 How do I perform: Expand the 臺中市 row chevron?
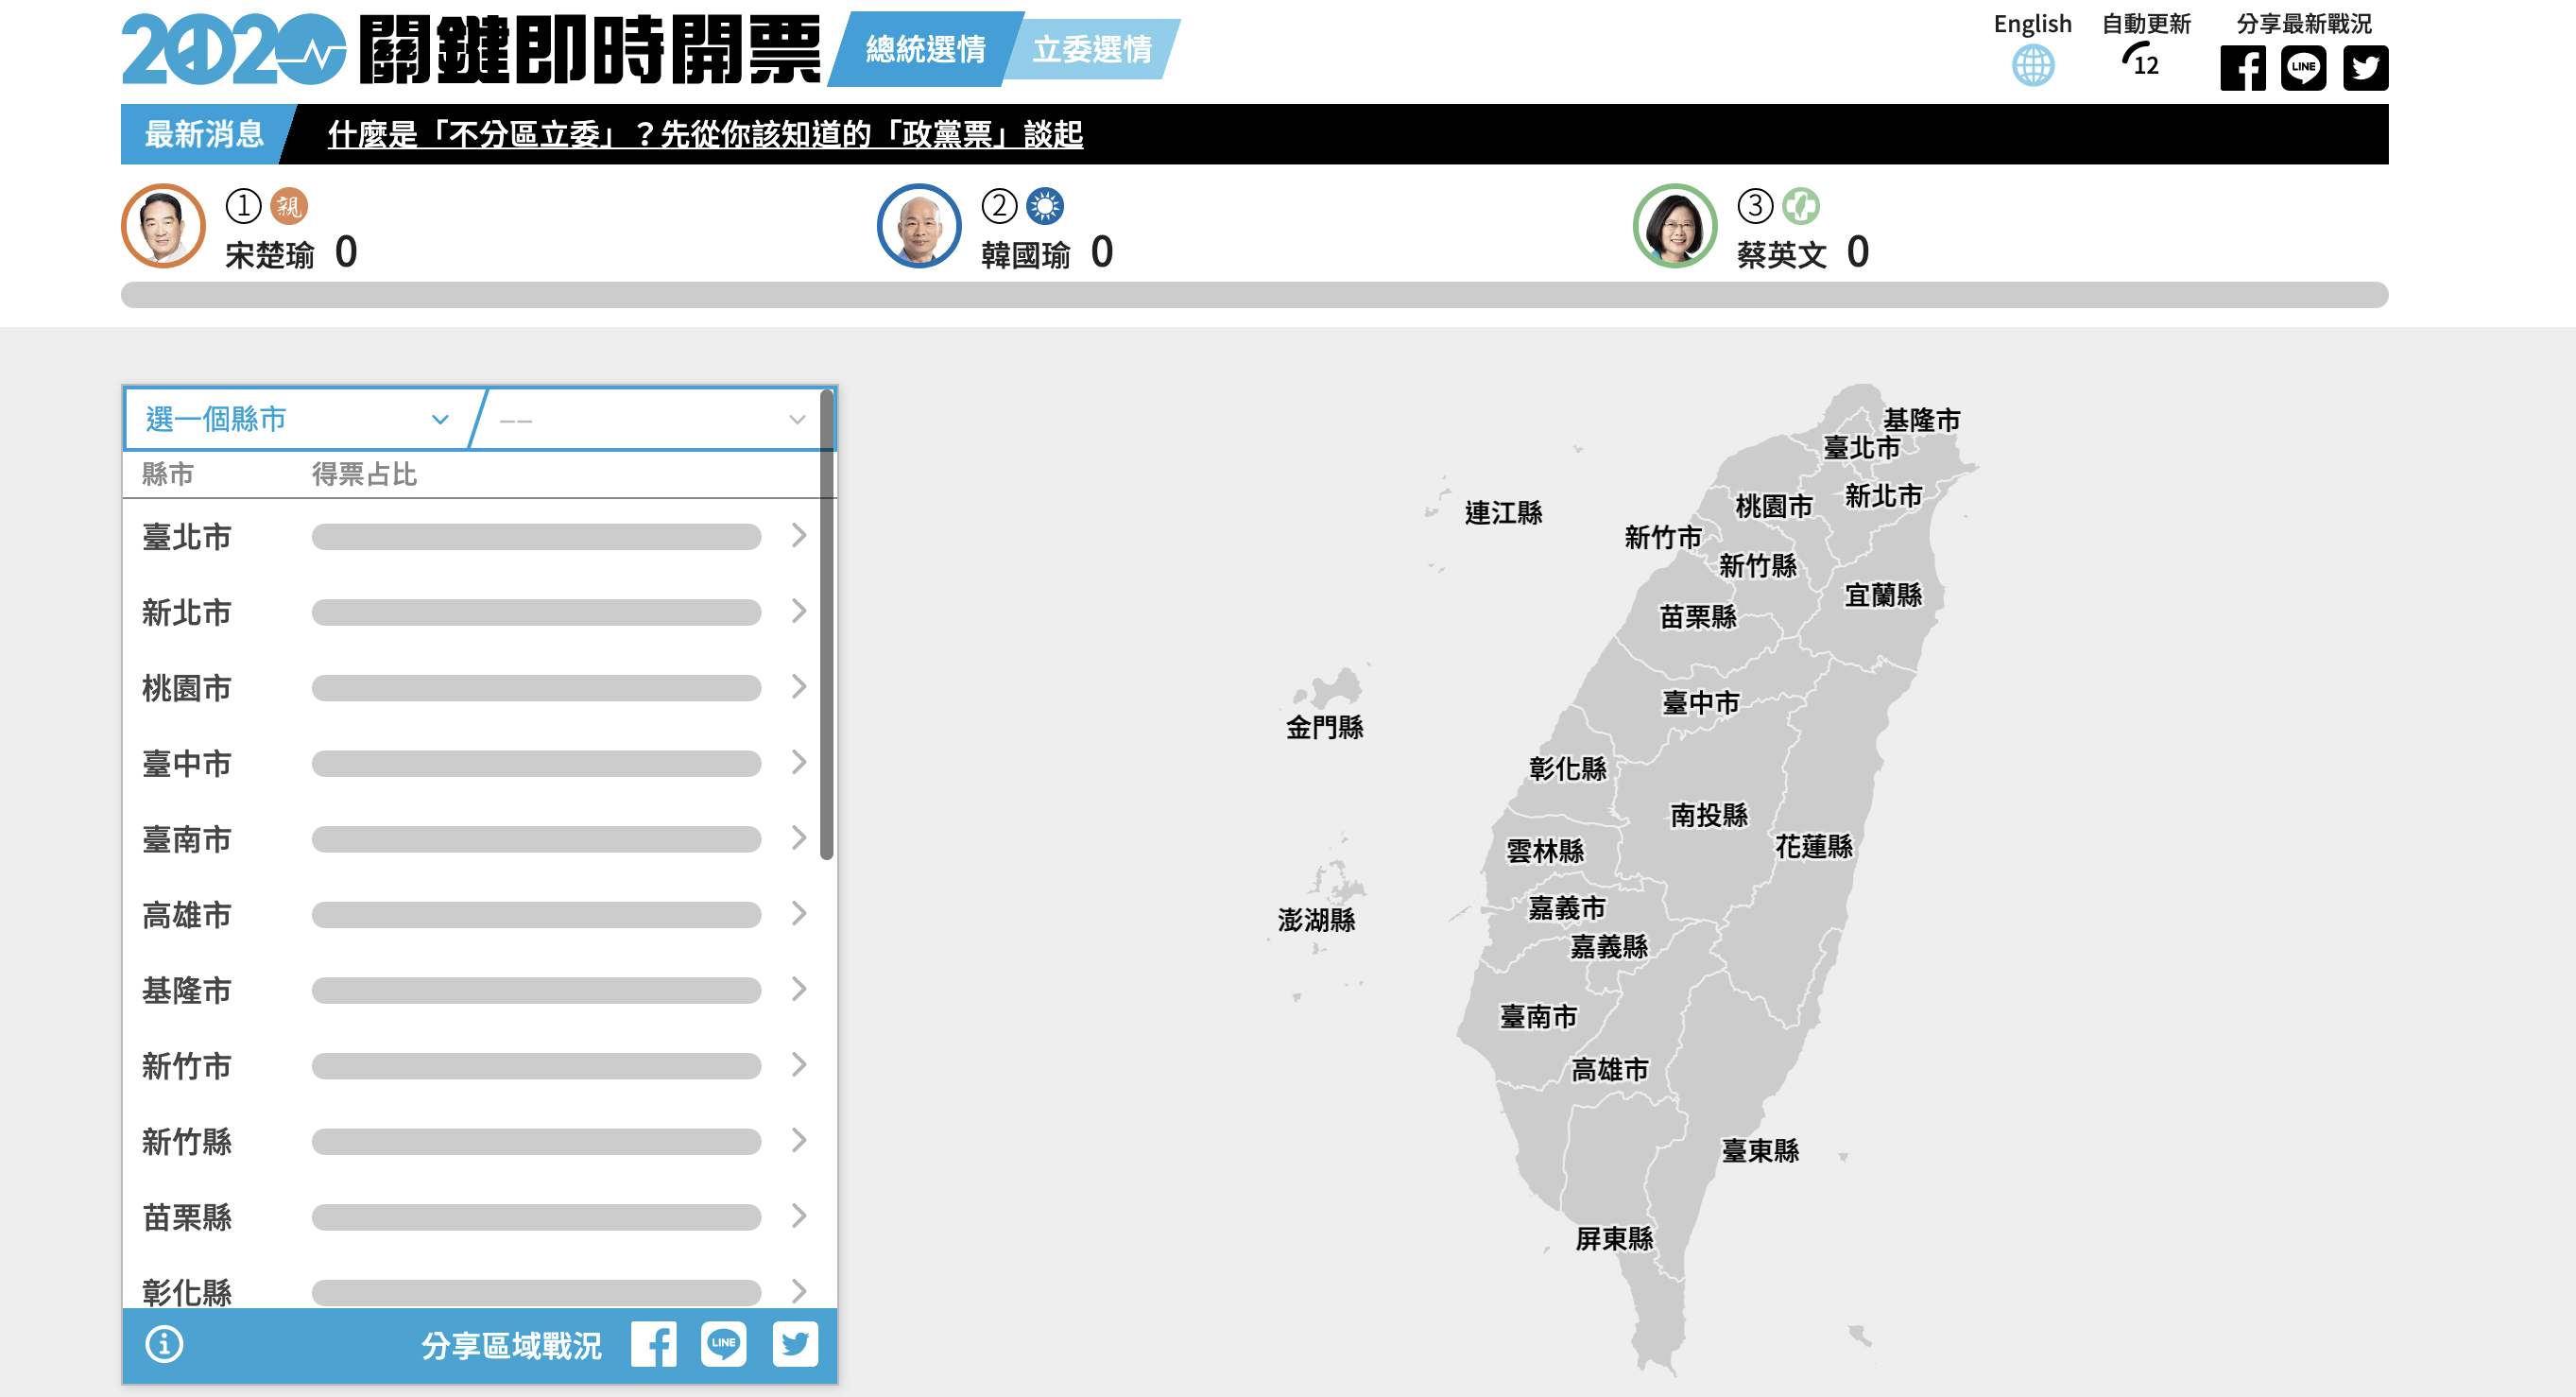pyautogui.click(x=798, y=762)
